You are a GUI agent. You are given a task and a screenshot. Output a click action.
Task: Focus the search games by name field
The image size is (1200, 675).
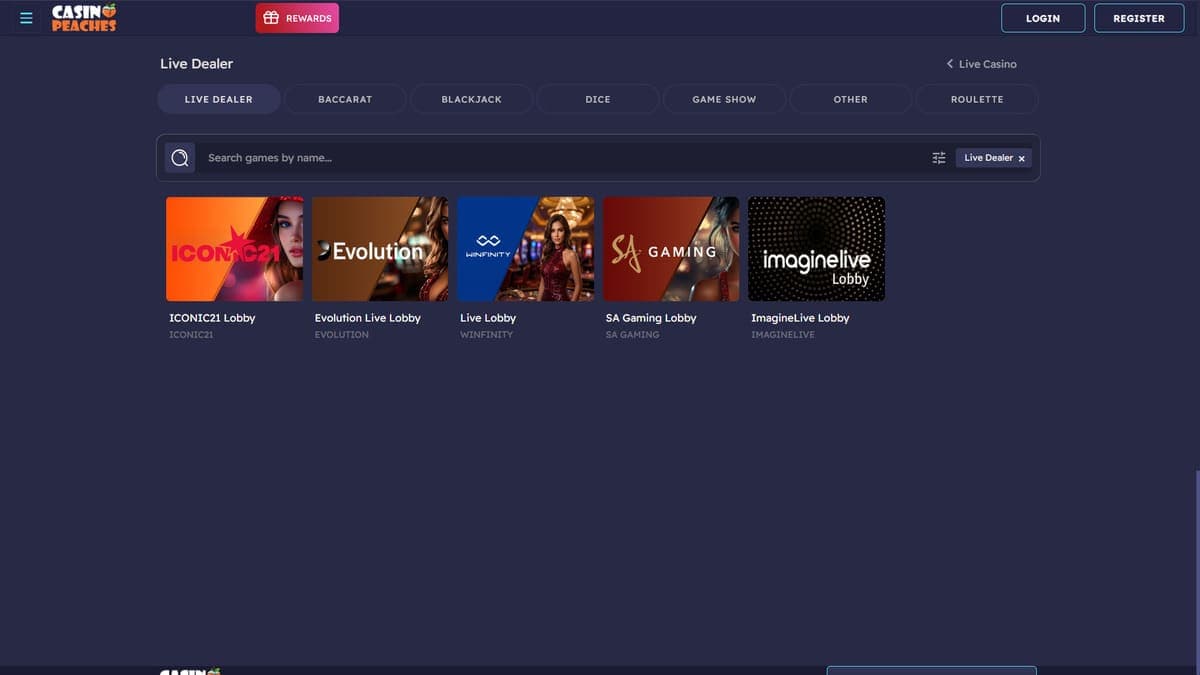pos(560,158)
